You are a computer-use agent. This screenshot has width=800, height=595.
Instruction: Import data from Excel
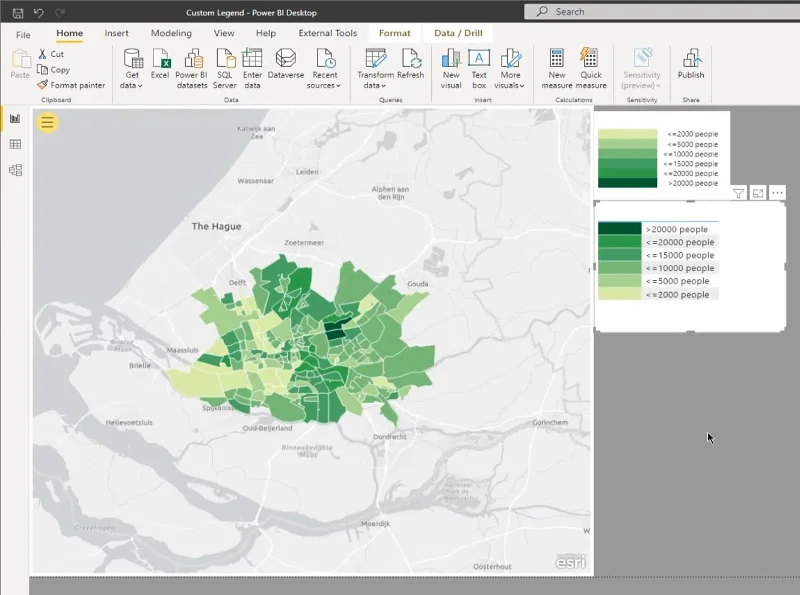click(160, 63)
